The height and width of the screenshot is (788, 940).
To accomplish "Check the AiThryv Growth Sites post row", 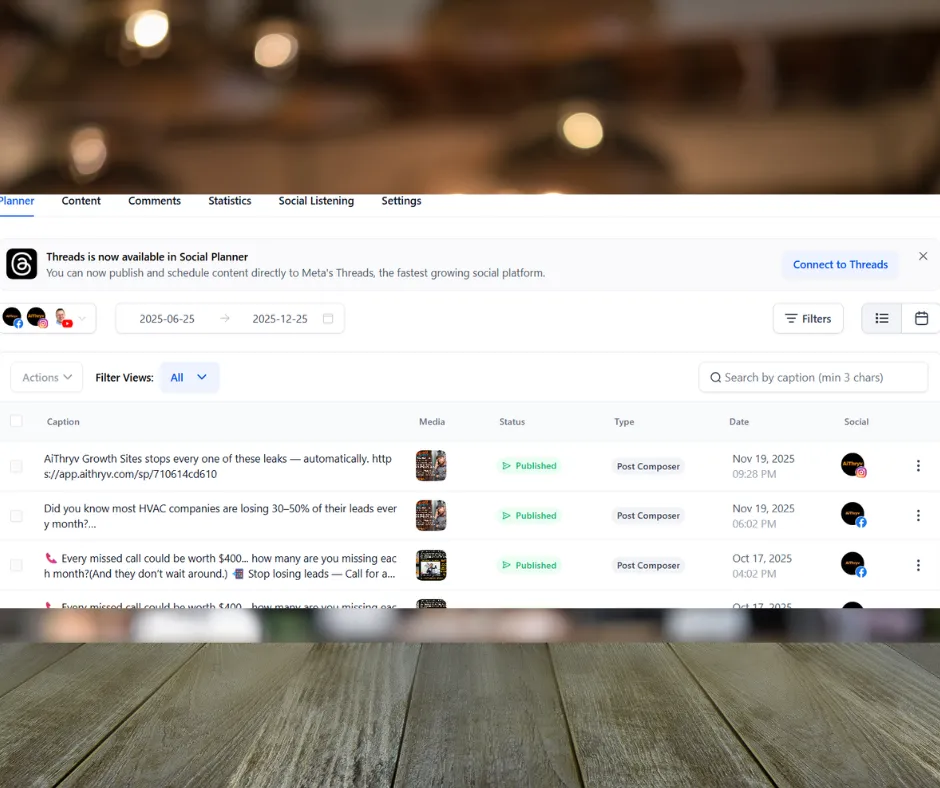I will click(16, 466).
